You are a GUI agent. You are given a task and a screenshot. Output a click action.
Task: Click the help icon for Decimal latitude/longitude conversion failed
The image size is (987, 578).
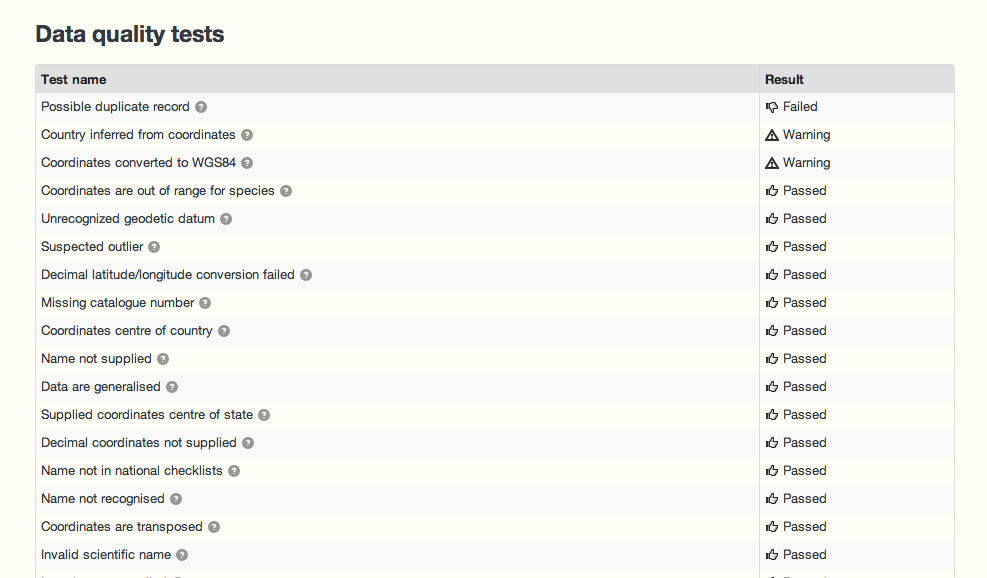[x=305, y=274]
